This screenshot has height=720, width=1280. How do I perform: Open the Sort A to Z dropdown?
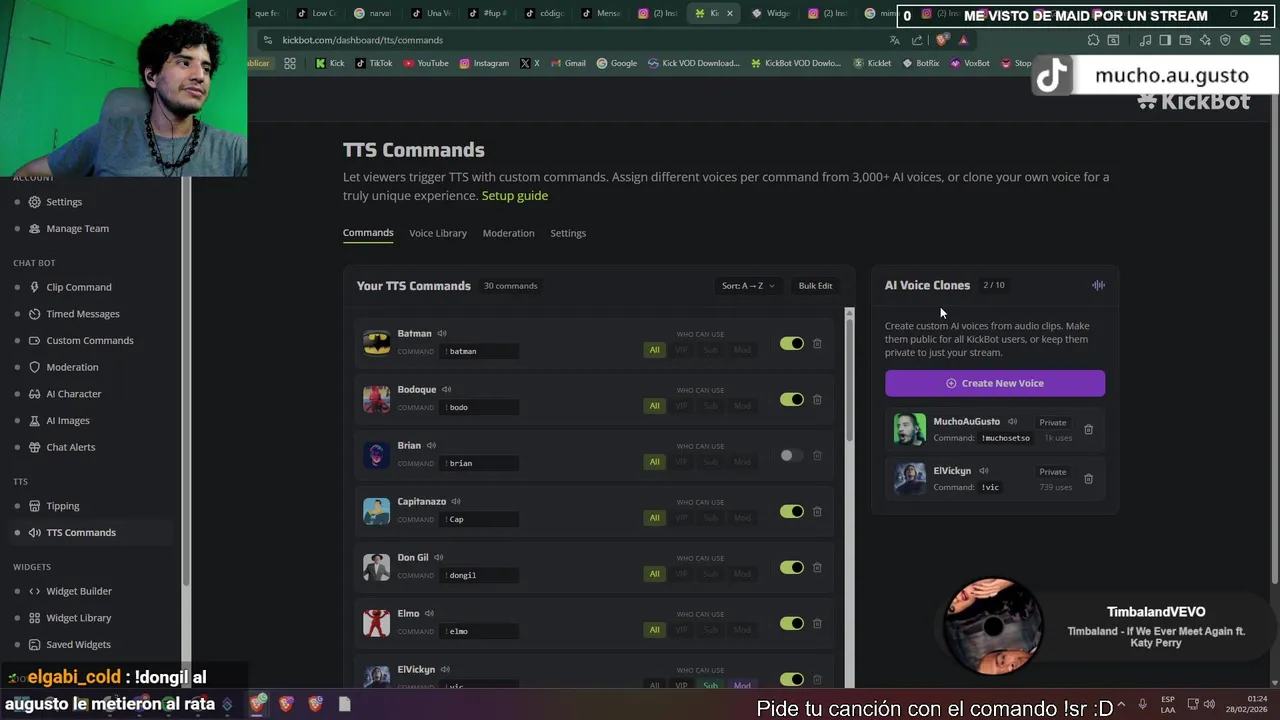748,286
